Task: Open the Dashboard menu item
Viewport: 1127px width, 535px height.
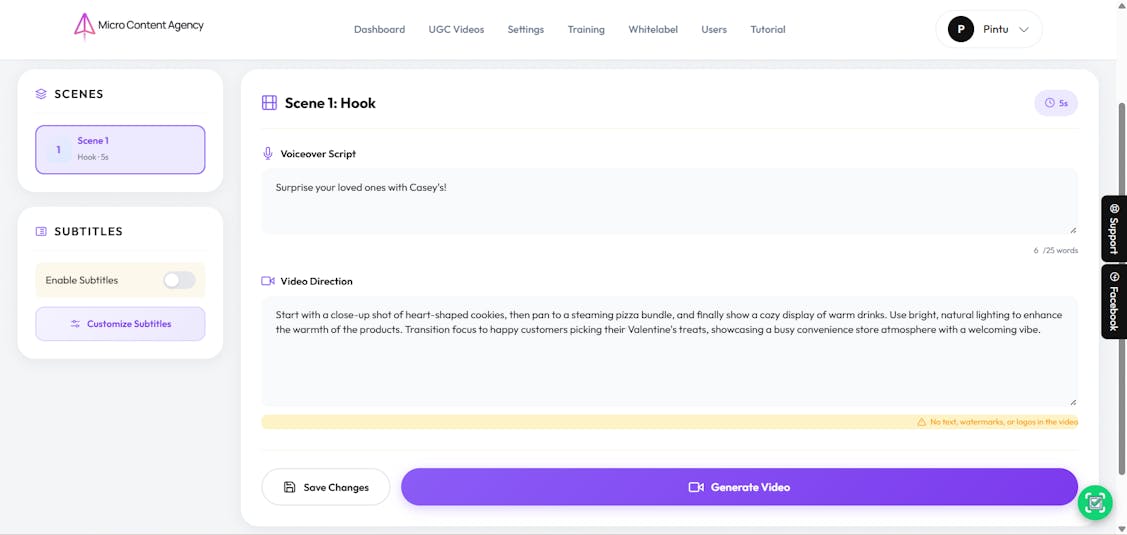Action: coord(379,29)
